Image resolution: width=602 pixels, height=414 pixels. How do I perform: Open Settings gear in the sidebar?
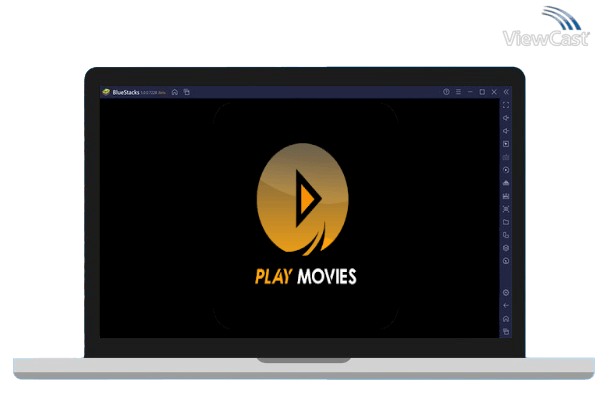506,293
